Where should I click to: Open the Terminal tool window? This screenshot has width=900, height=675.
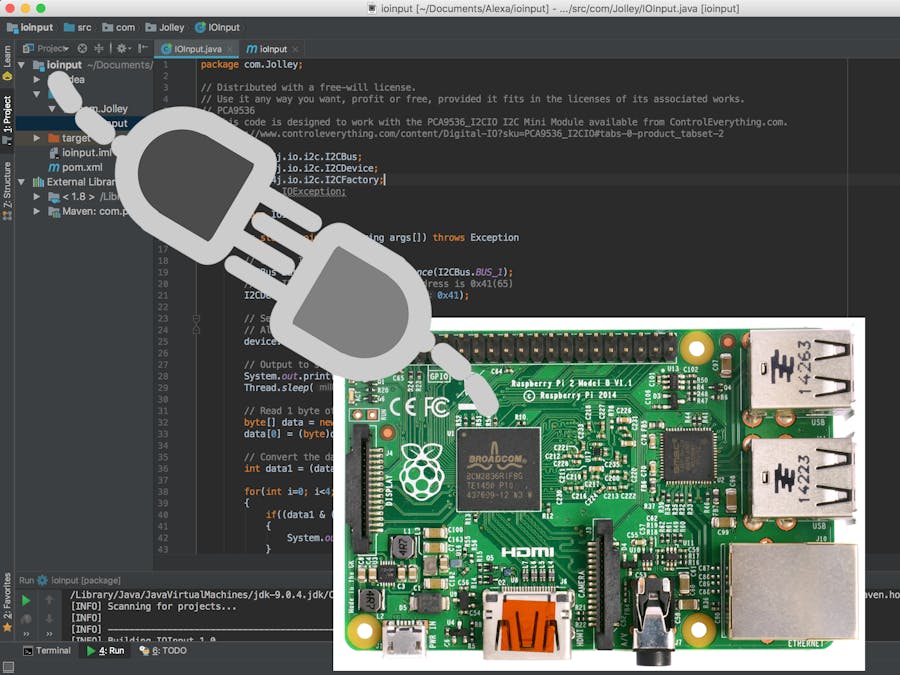point(47,650)
